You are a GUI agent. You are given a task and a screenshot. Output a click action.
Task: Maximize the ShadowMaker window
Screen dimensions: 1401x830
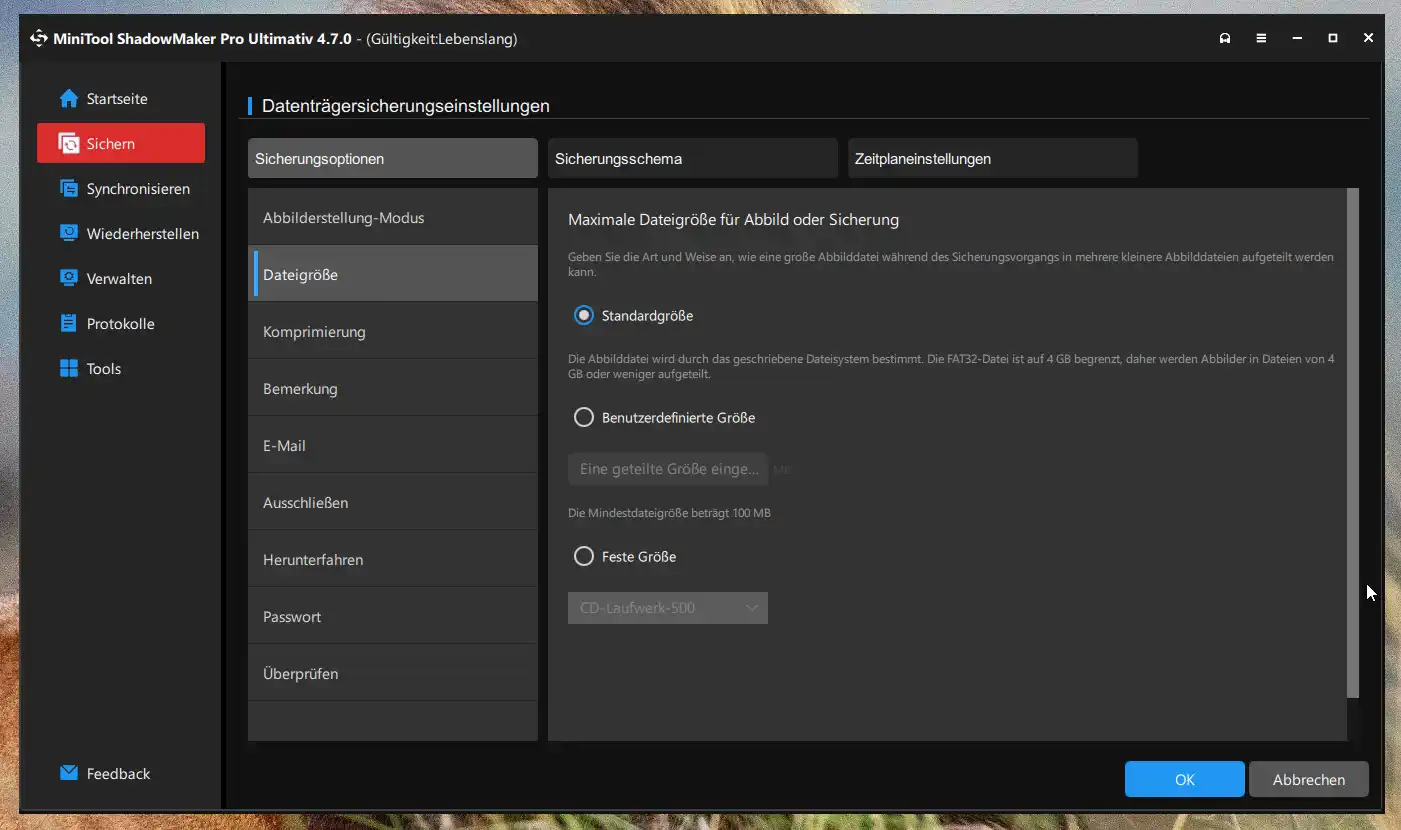click(1333, 39)
